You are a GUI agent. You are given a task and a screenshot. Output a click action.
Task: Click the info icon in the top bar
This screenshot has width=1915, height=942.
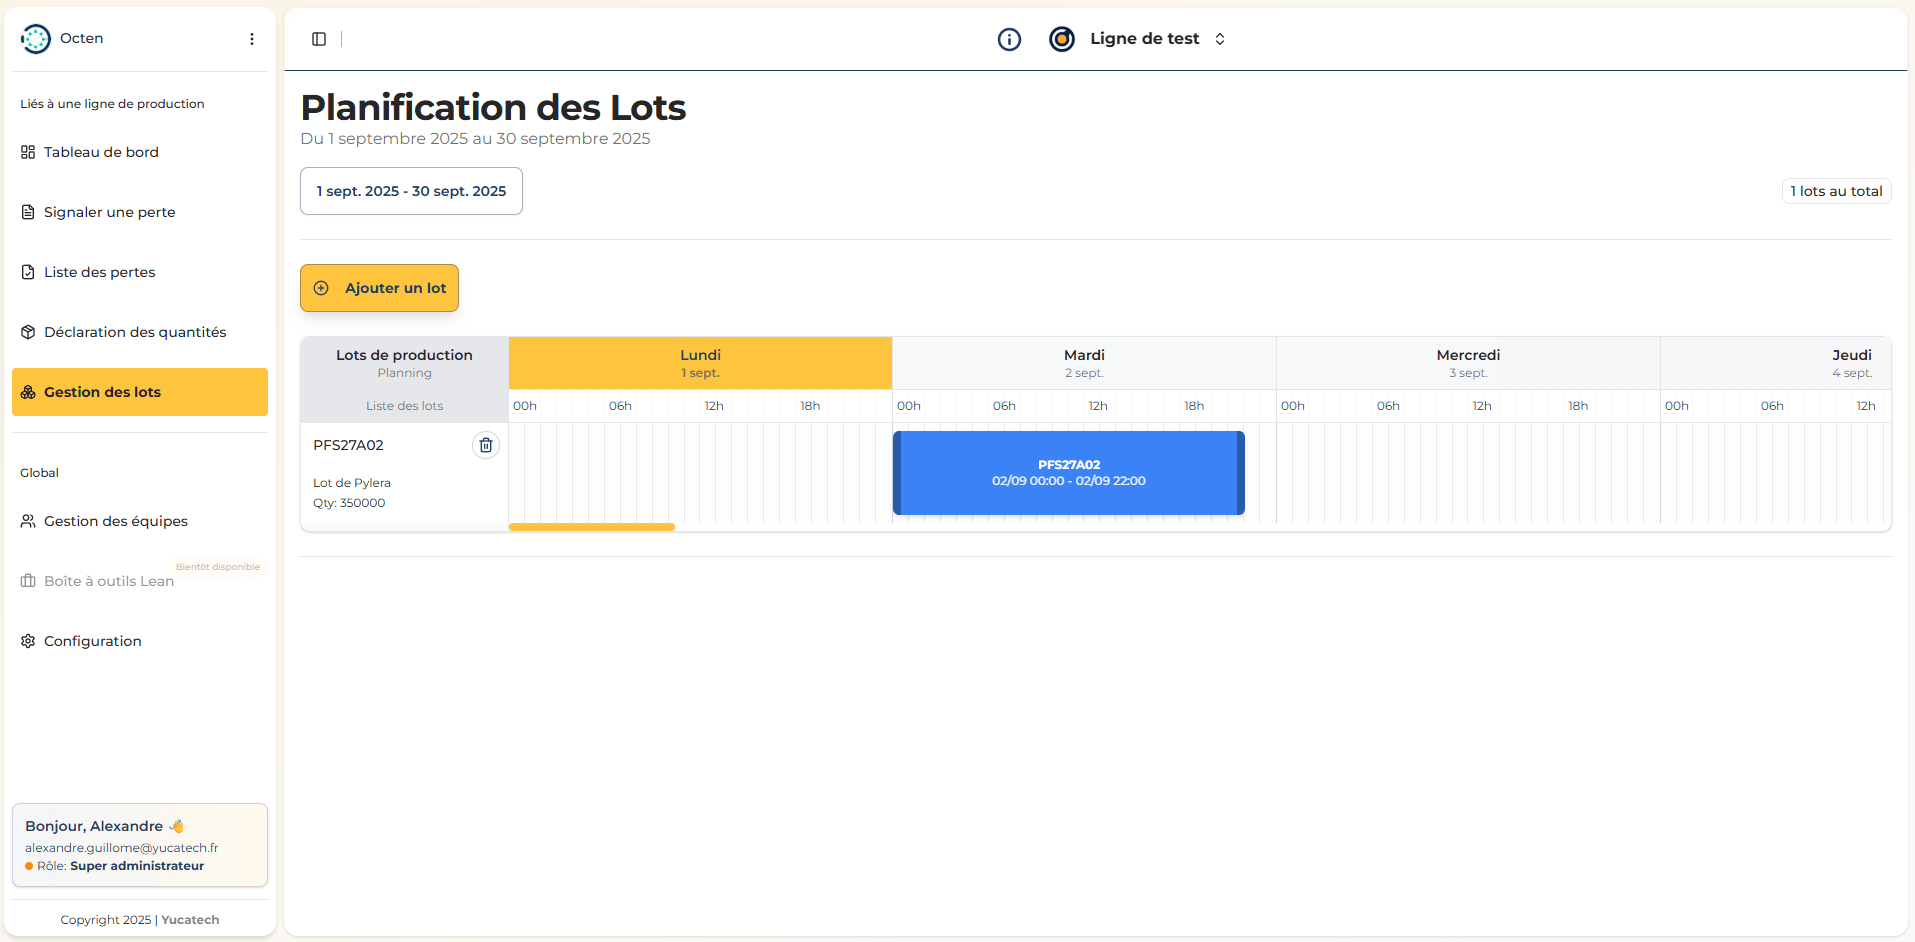(x=1009, y=39)
